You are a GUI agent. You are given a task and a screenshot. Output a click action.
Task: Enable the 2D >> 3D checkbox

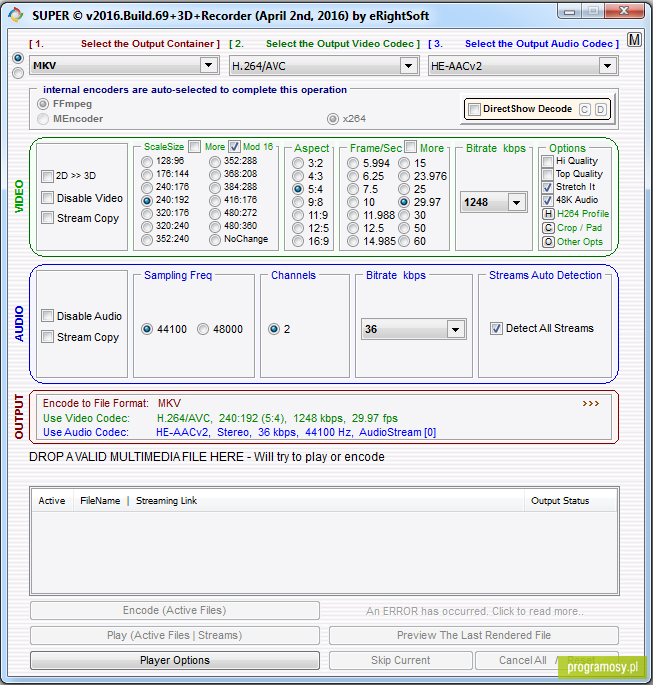47,176
